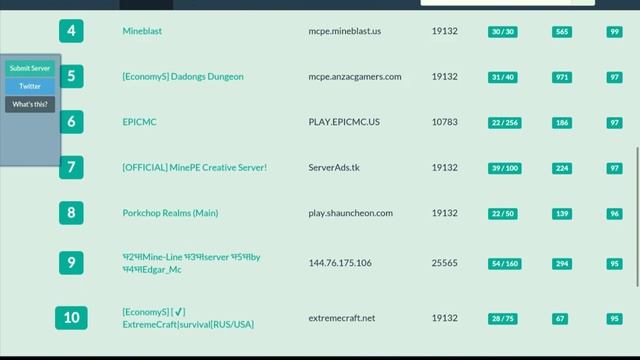Click the 22/256 players badge for EPICMC

tap(504, 123)
